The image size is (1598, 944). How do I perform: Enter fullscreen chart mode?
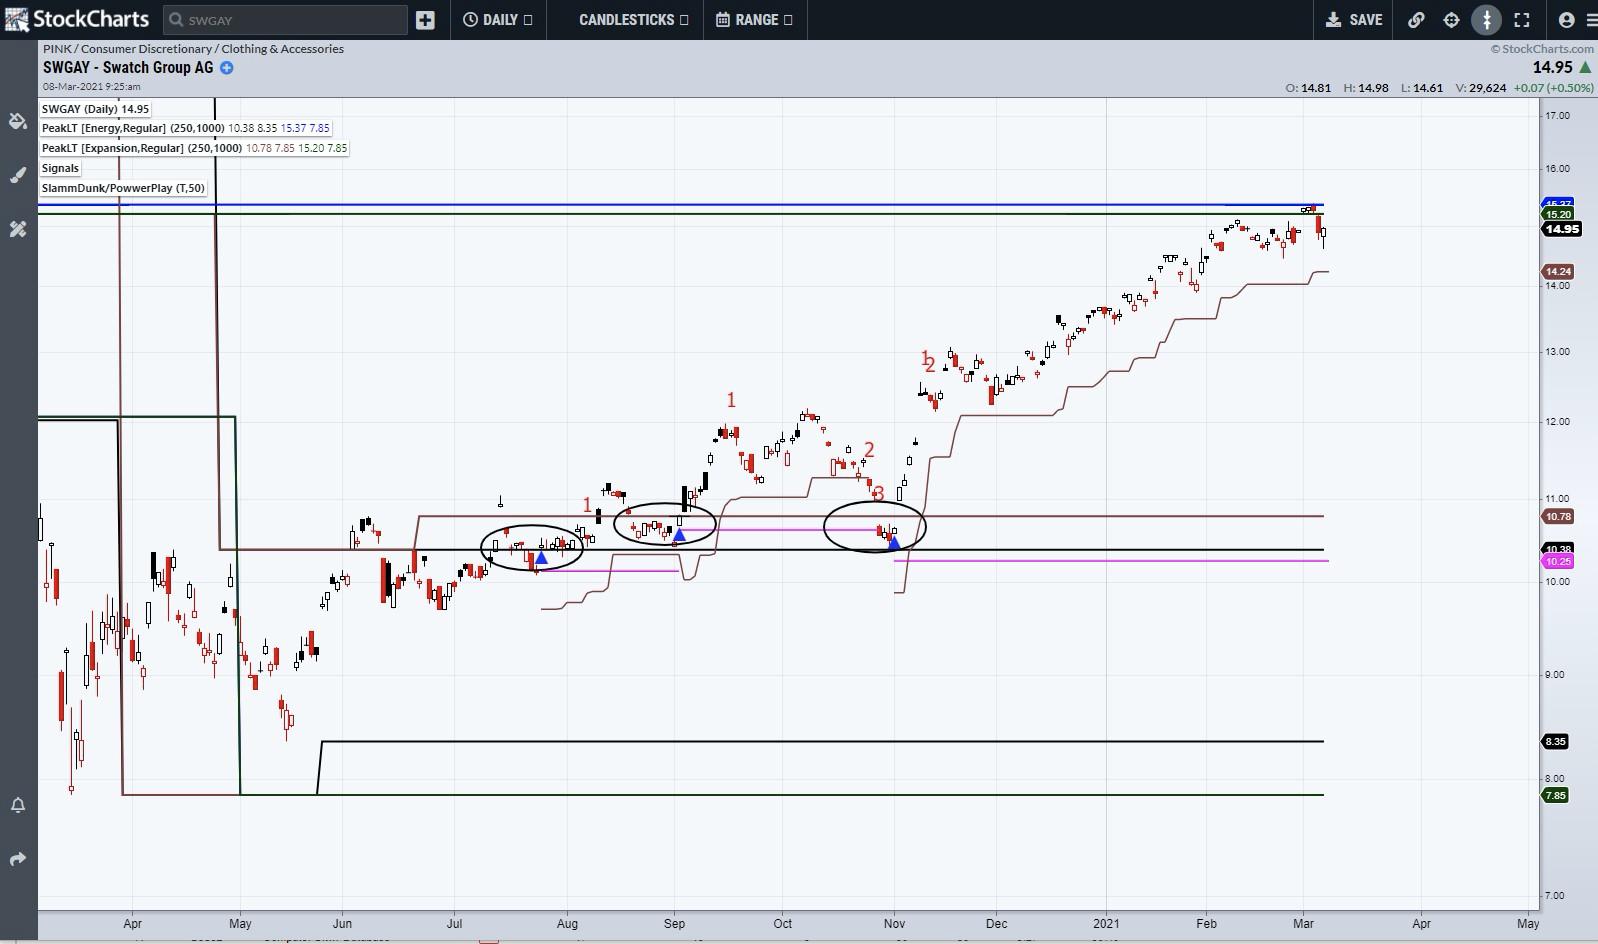tap(1522, 20)
